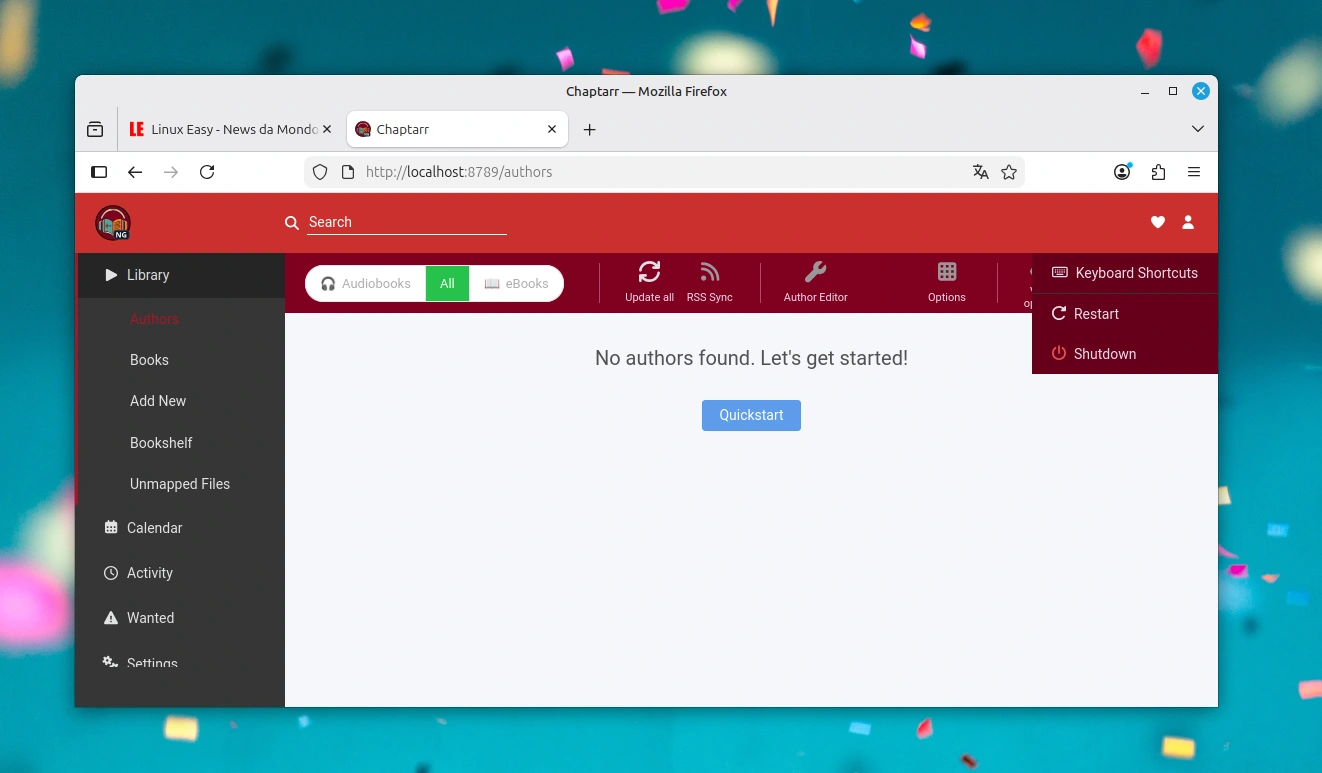
Task: Click the magnifier search icon
Action: tap(292, 222)
